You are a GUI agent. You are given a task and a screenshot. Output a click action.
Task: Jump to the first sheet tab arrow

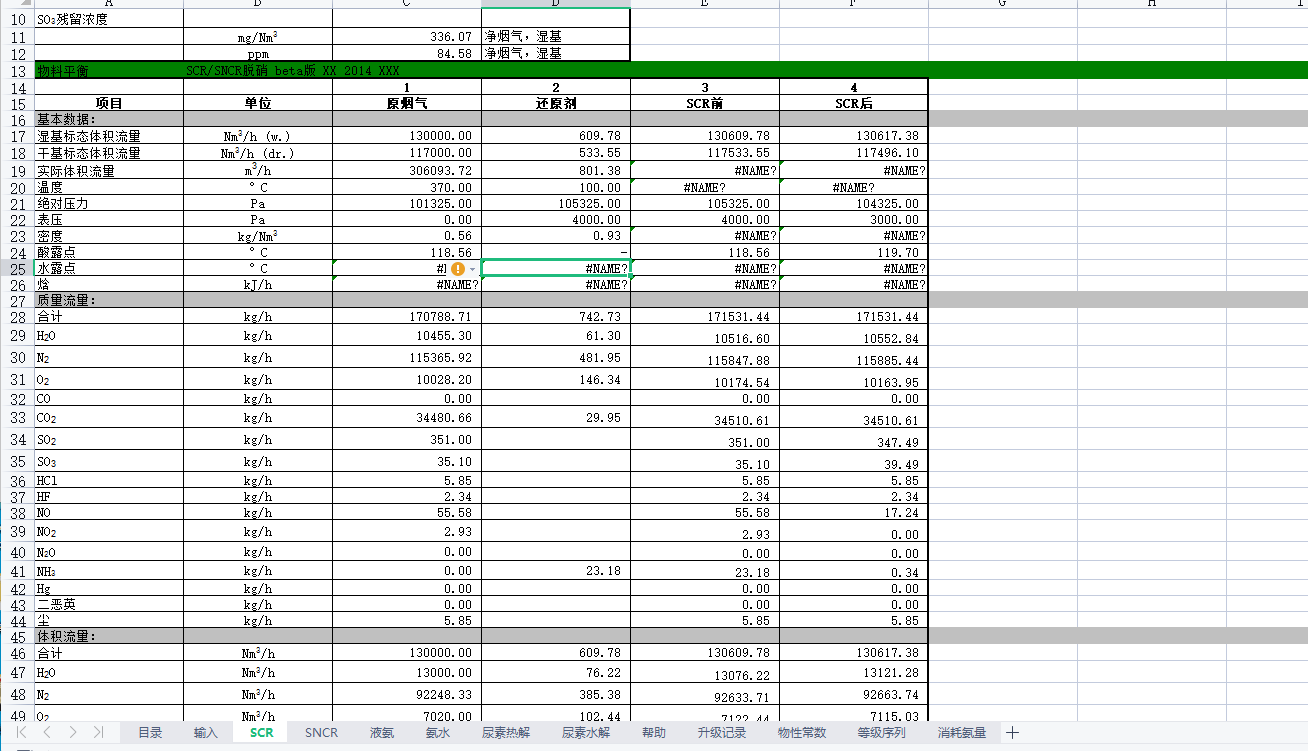(x=22, y=733)
